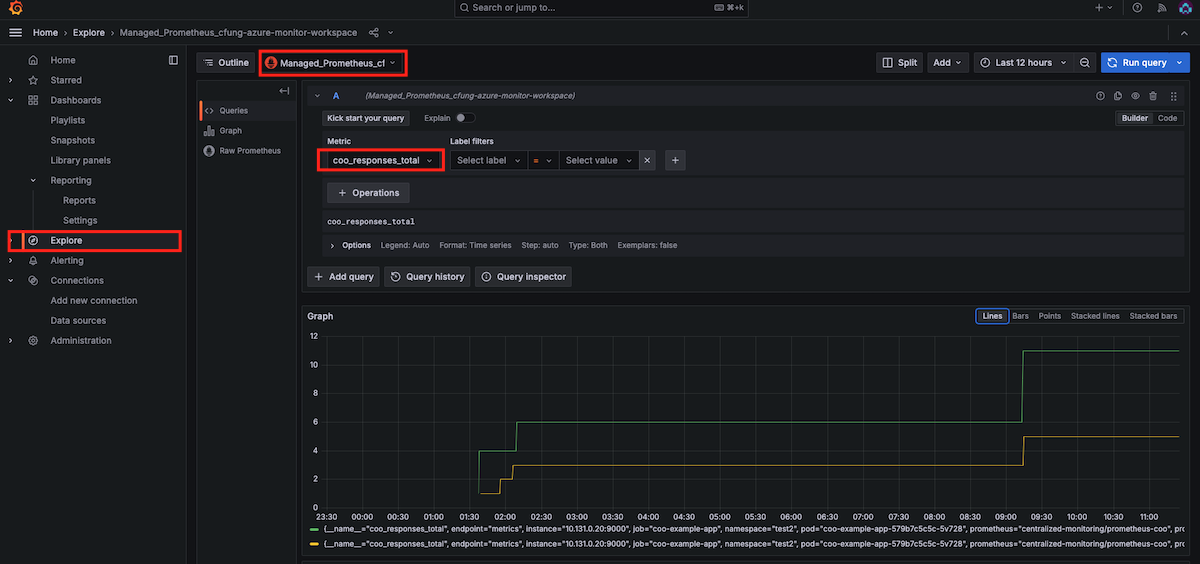The image size is (1200, 564).
Task: Expand the Starred sidebar section
Action: 11,80
